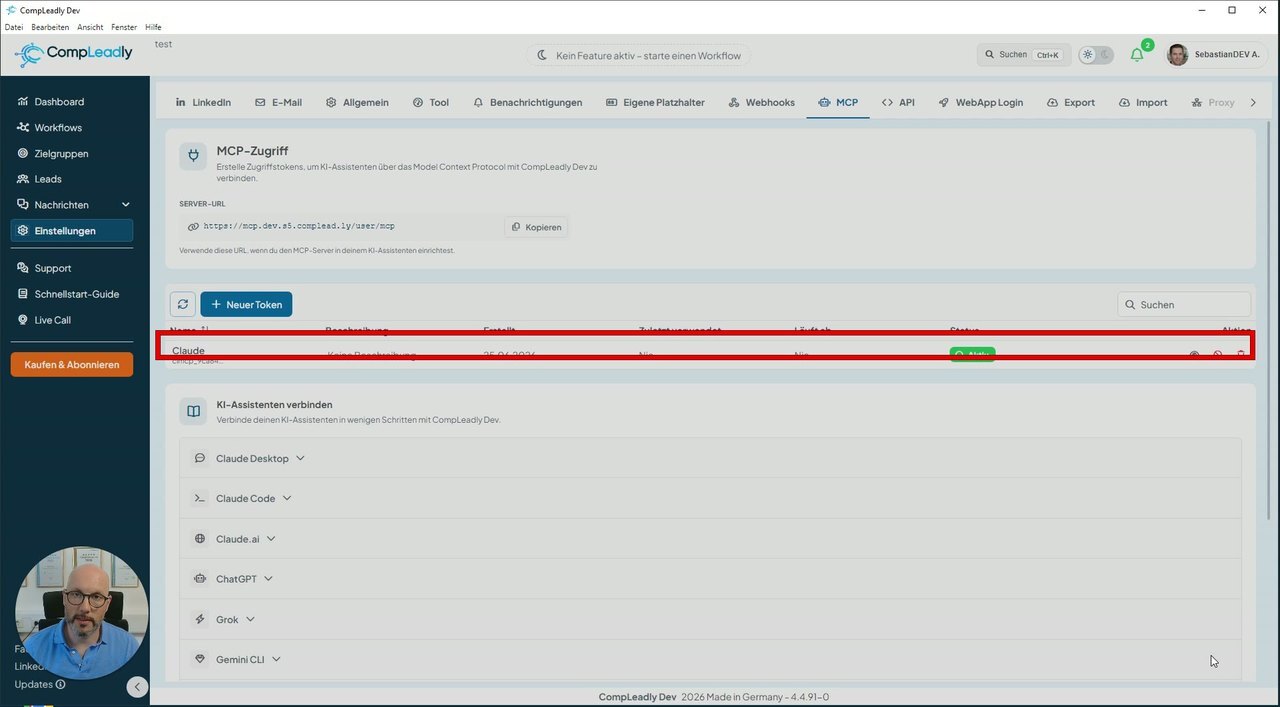Expand the Claude Desktop section
The height and width of the screenshot is (707, 1280).
(x=710, y=458)
